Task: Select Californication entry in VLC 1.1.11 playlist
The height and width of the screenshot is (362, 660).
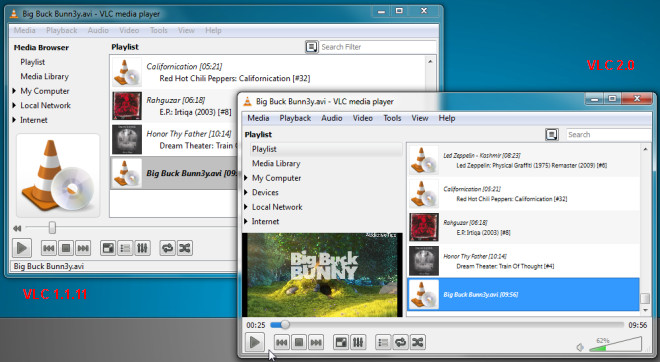Action: (x=268, y=72)
